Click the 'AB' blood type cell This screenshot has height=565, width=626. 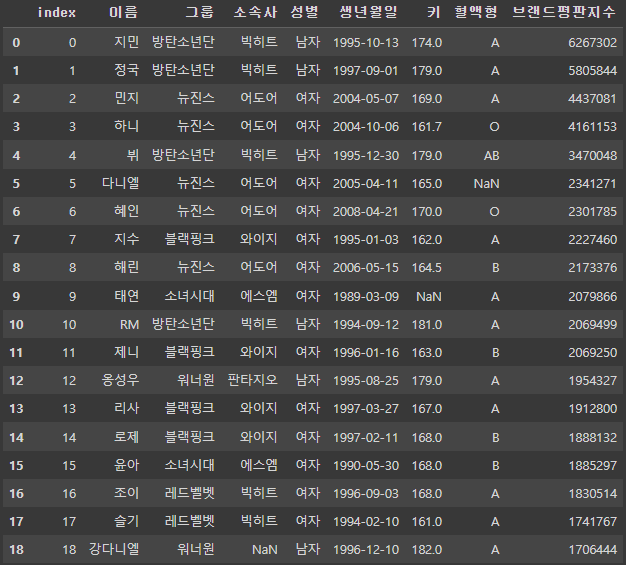pos(491,155)
